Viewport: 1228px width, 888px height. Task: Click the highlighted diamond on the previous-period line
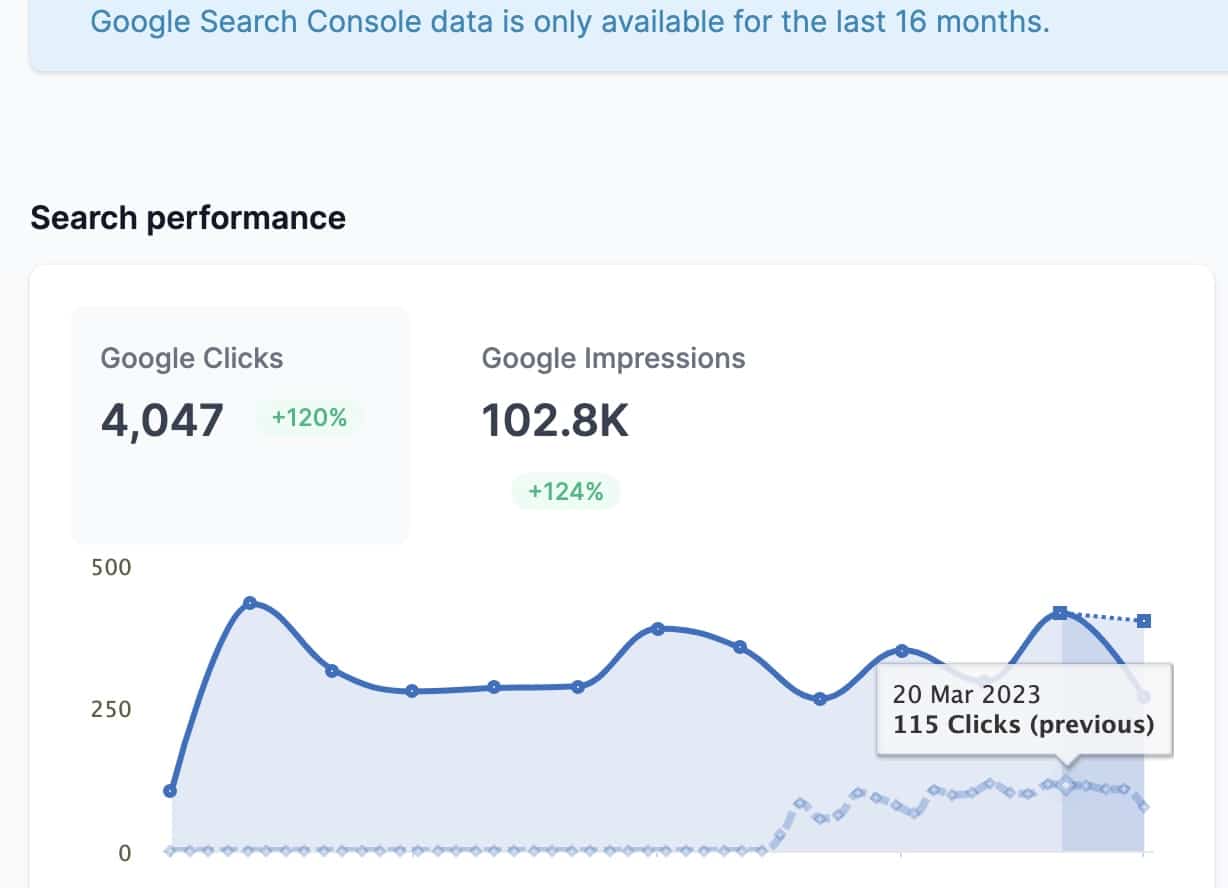point(1067,785)
